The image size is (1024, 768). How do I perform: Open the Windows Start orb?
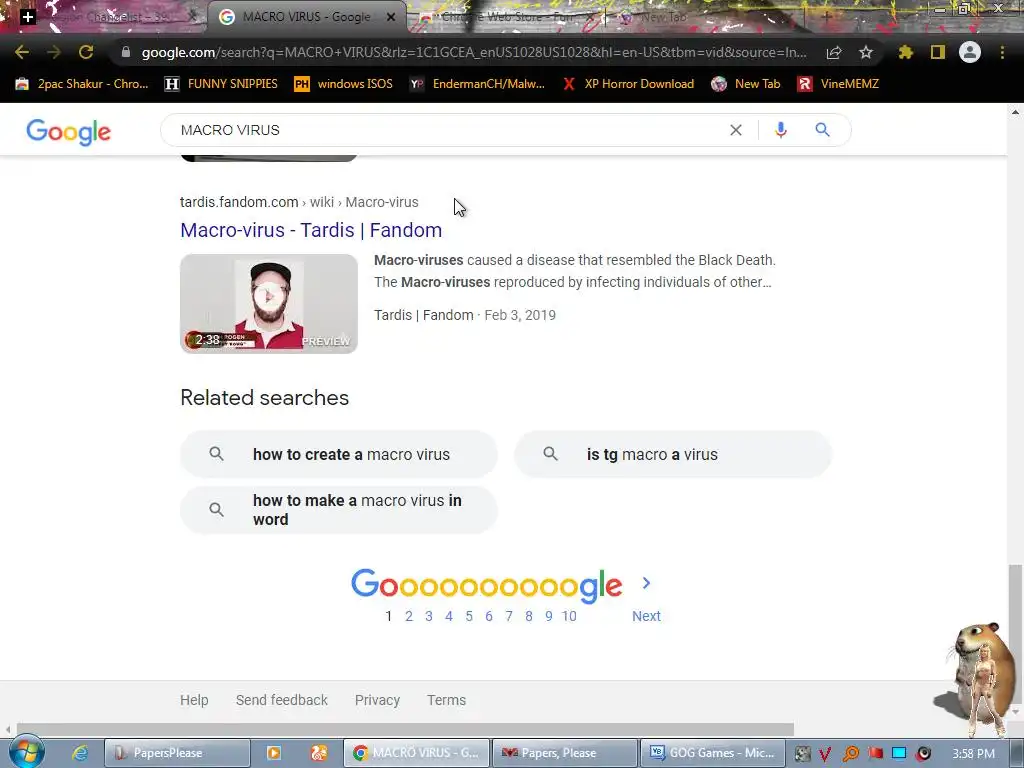[x=26, y=752]
